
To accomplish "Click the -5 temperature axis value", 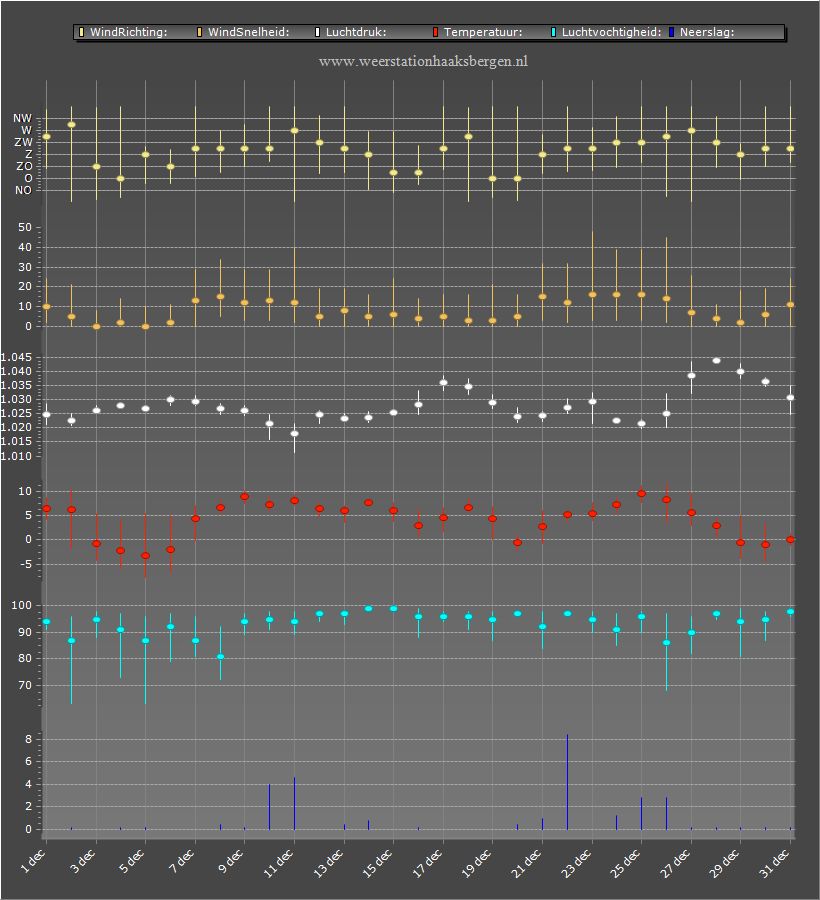I will tap(26, 565).
